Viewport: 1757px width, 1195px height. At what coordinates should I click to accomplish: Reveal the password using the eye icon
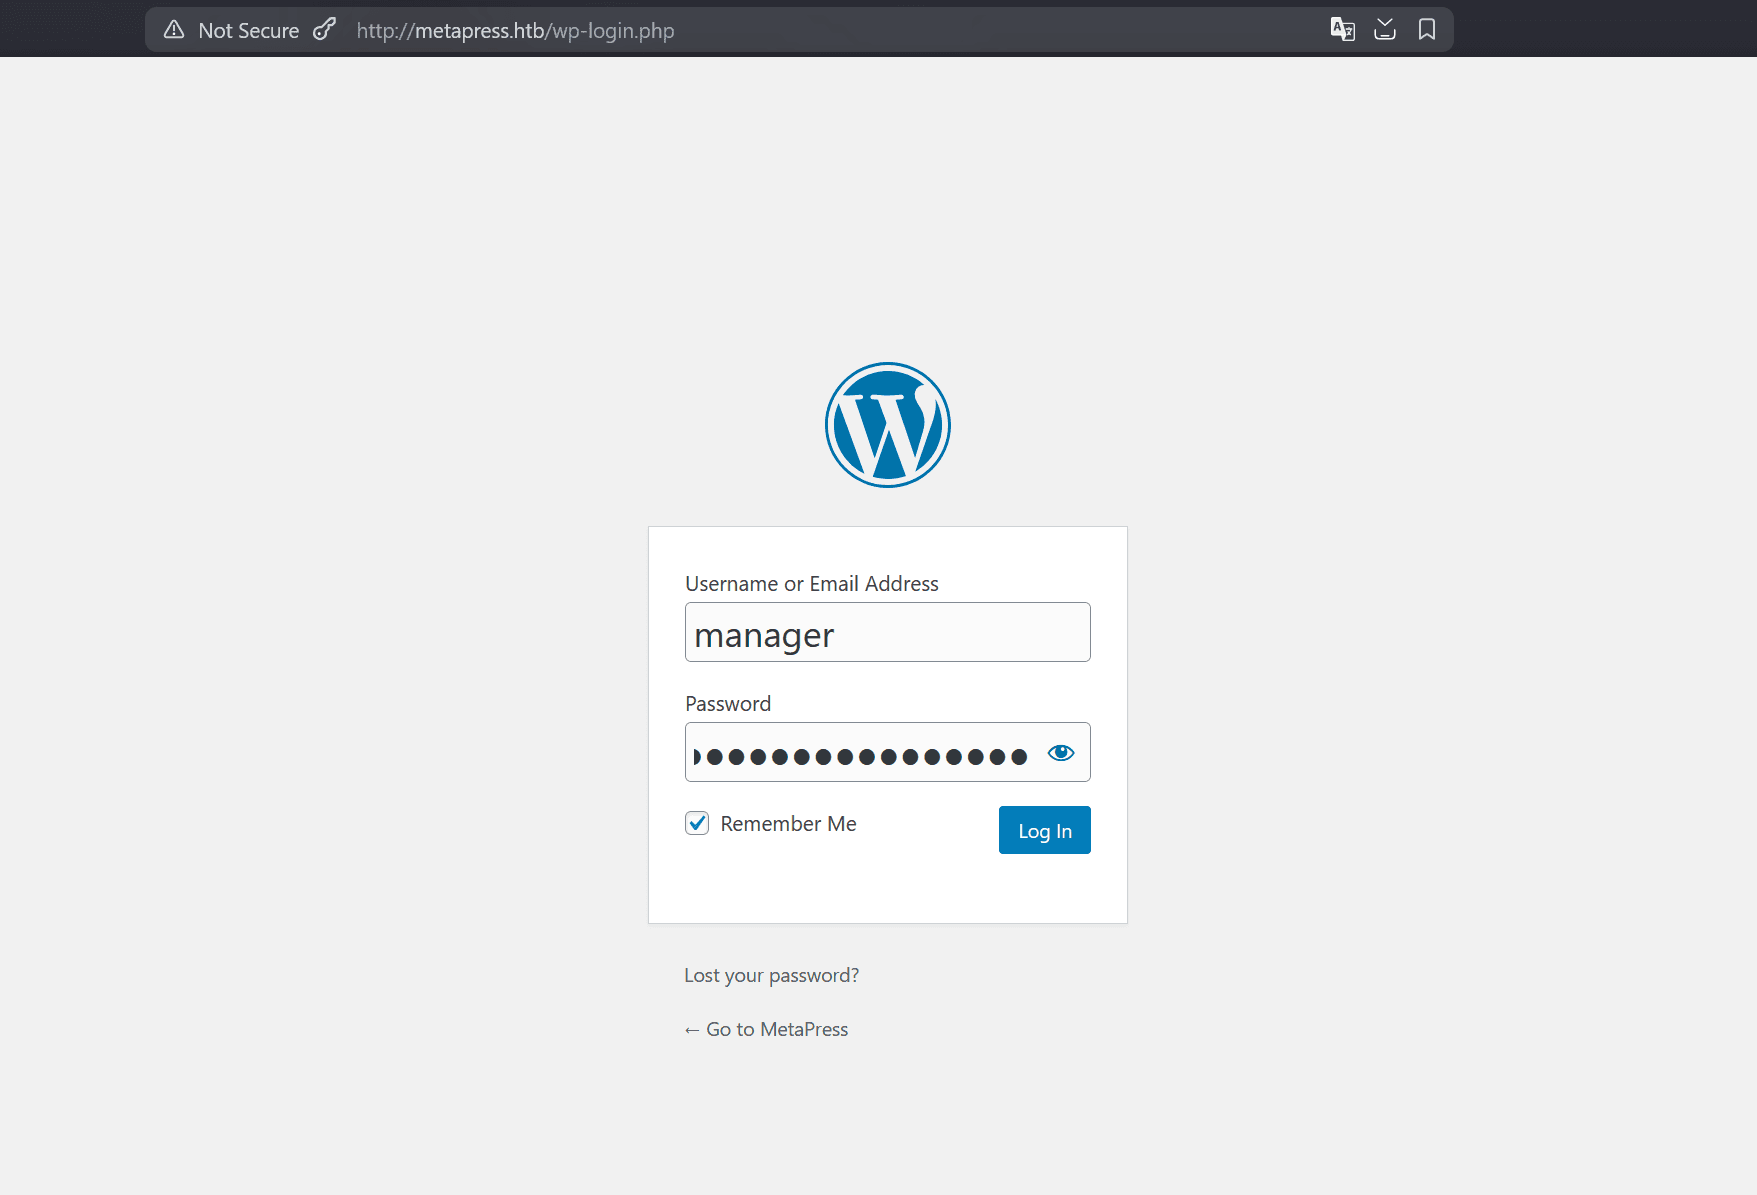pos(1060,752)
